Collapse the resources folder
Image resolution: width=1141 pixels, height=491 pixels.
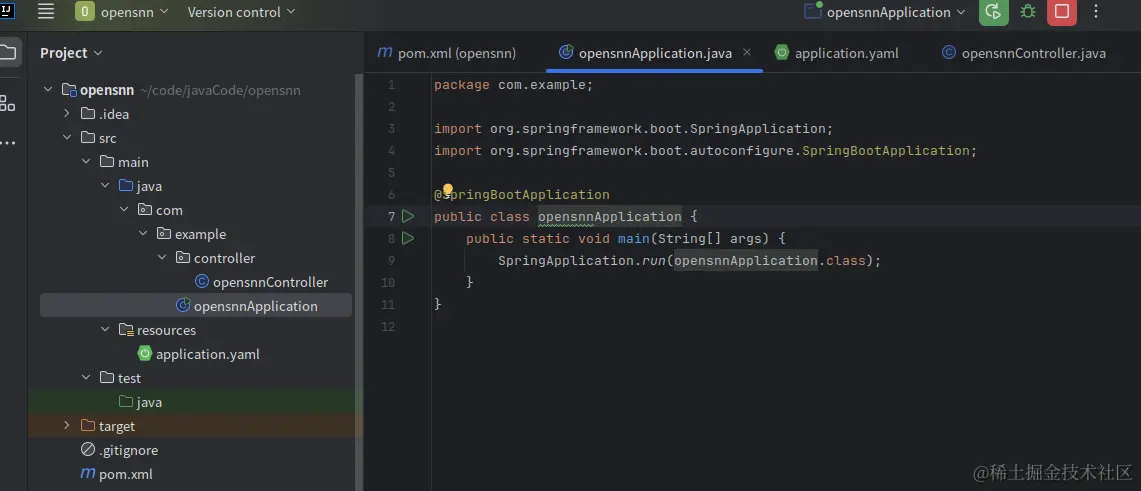[x=105, y=330]
